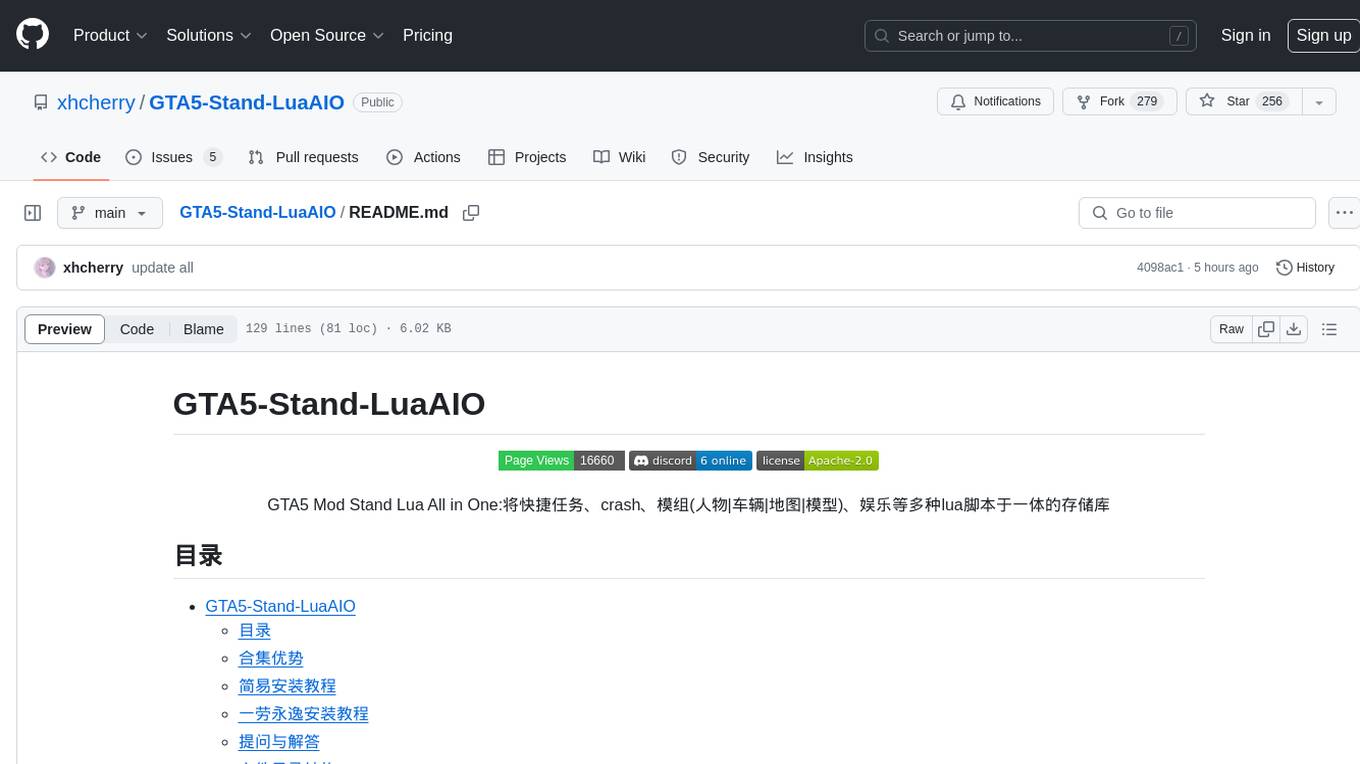Go to GTA5-Stand-LuaAIO breadcrumb root

coord(258,213)
